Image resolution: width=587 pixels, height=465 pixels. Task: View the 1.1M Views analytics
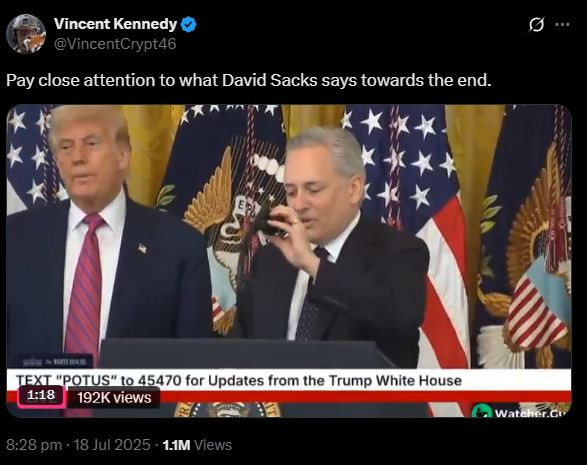[197, 445]
